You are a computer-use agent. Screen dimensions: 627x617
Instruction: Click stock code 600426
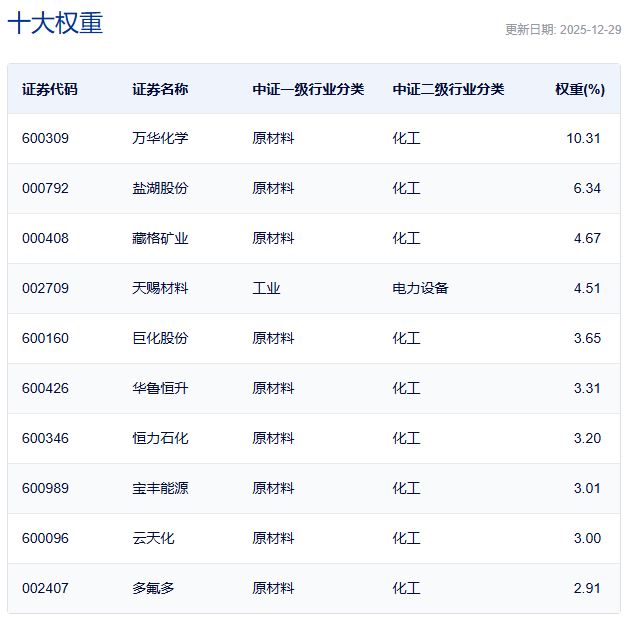45,388
